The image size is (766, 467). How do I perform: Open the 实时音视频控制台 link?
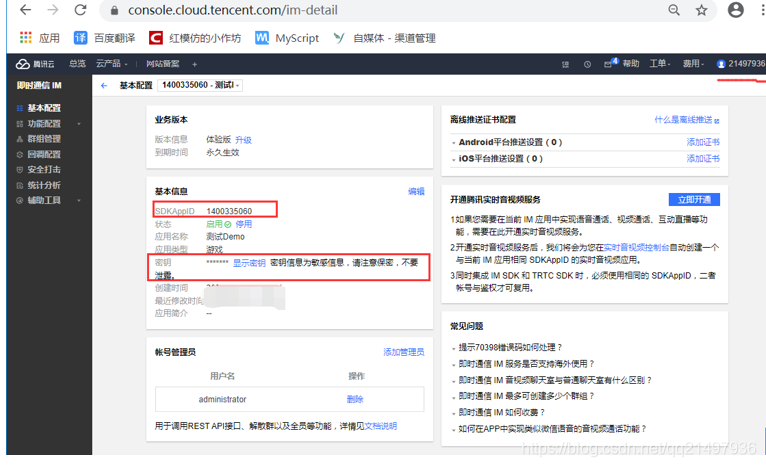click(636, 247)
